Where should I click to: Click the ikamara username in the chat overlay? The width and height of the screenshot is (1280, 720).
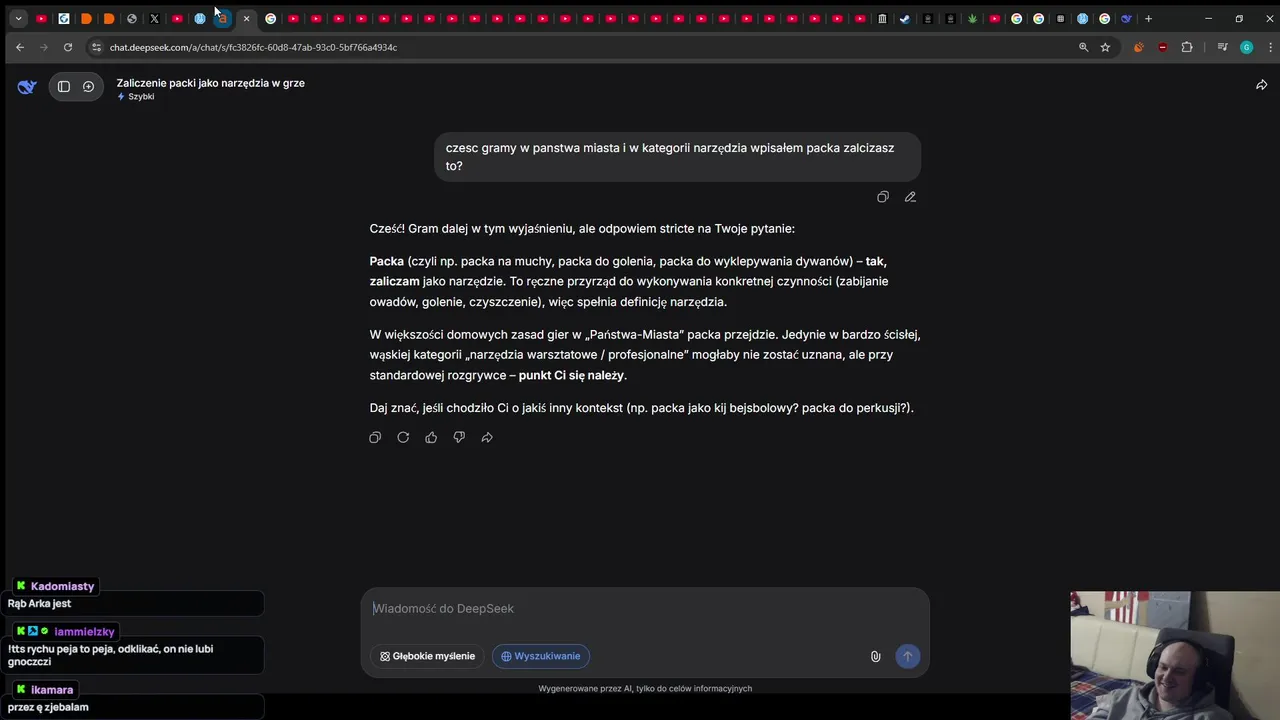(x=51, y=690)
